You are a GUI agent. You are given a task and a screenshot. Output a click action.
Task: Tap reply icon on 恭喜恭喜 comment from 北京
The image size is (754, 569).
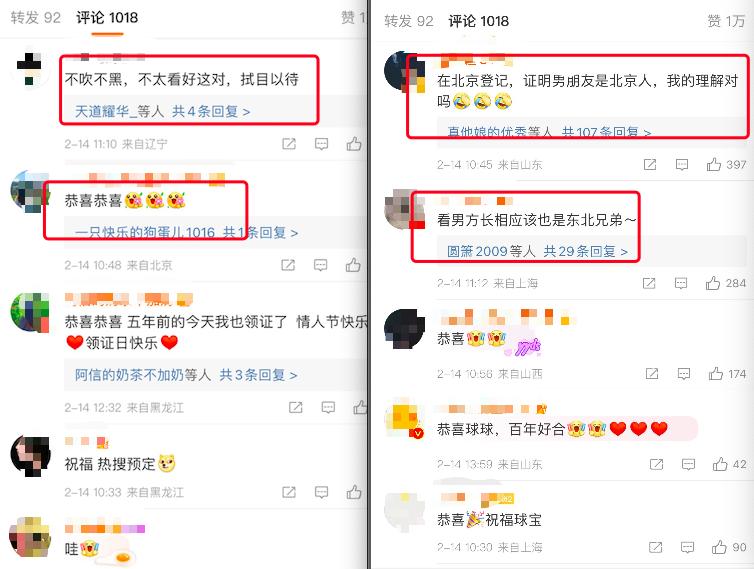coord(321,265)
